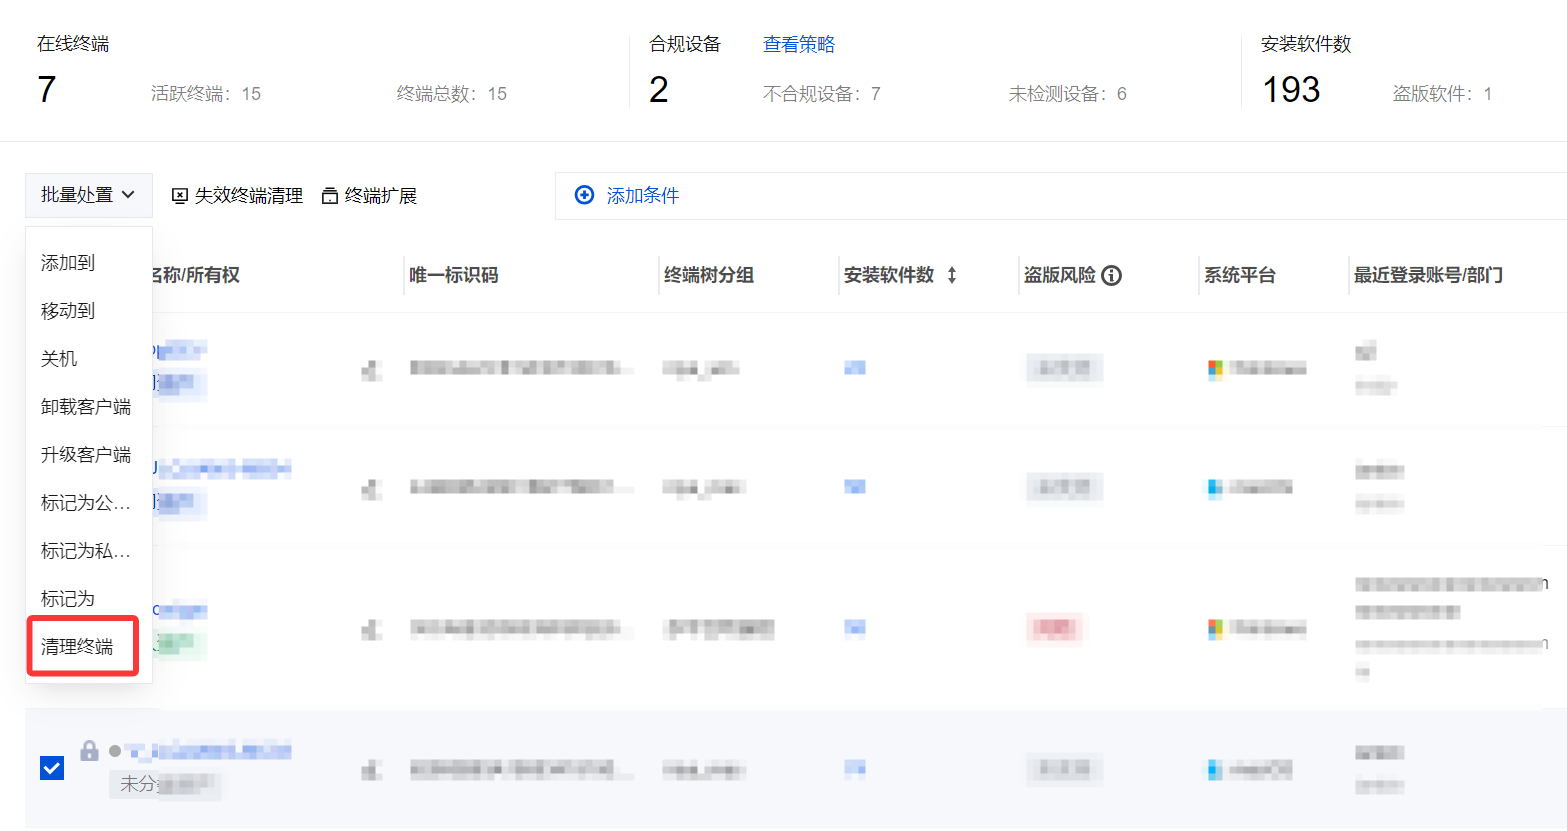Click the 失效终端清理 icon
The width and height of the screenshot is (1567, 831).
180,196
